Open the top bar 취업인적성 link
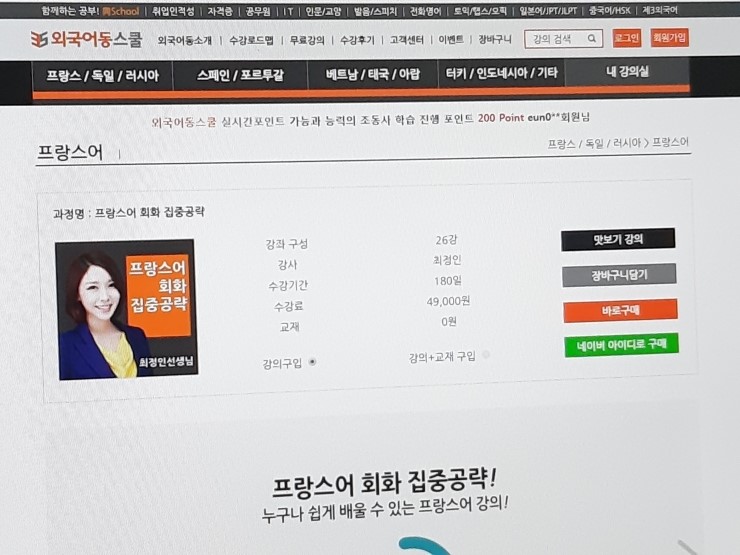Screen dimensions: 740x555 pos(173,11)
